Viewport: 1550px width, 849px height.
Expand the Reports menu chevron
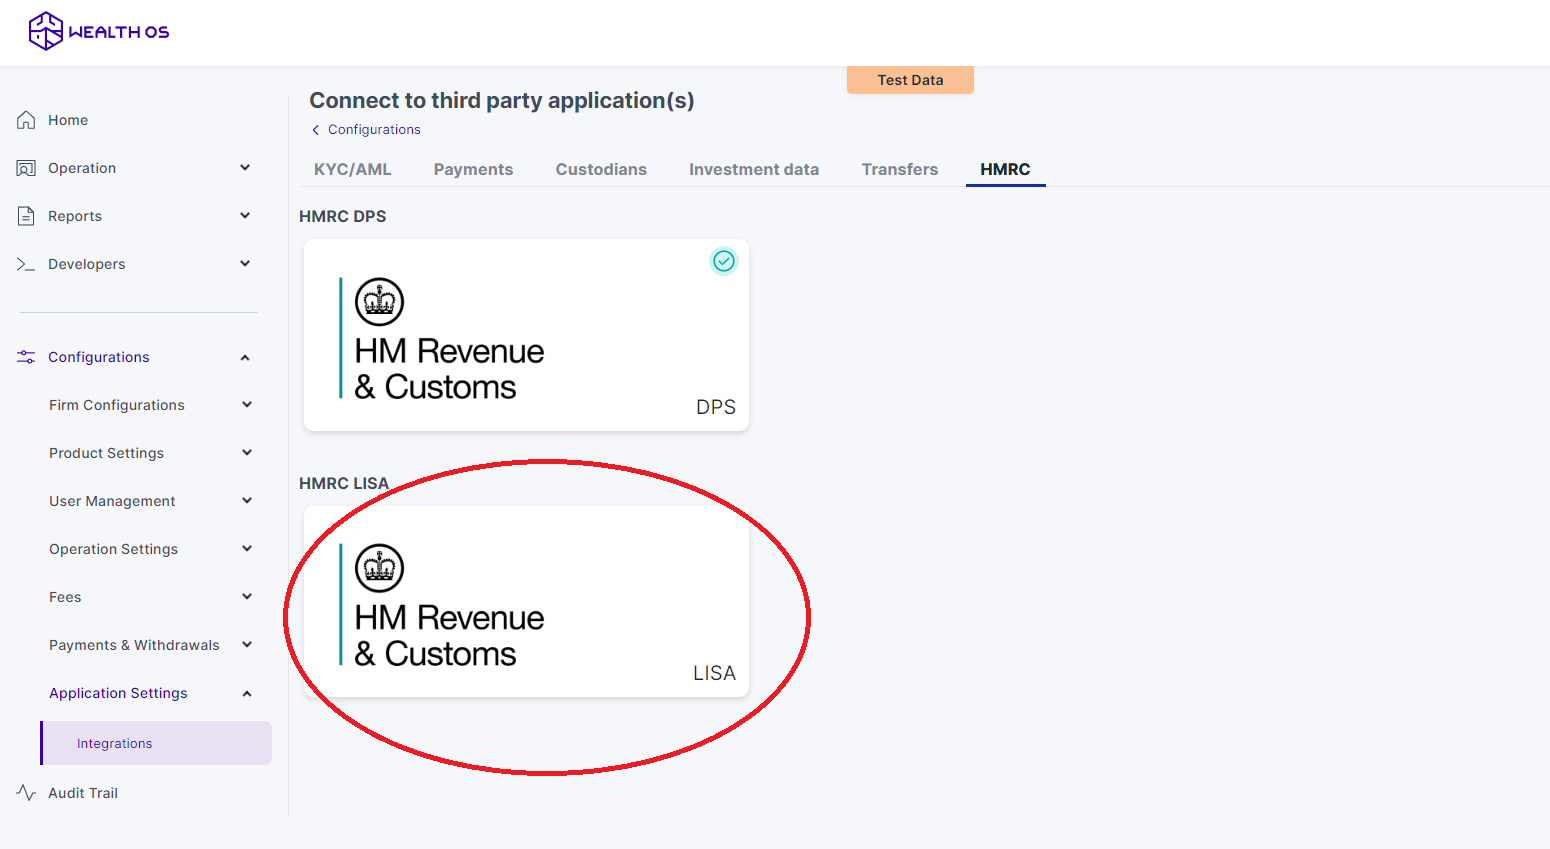tap(245, 216)
